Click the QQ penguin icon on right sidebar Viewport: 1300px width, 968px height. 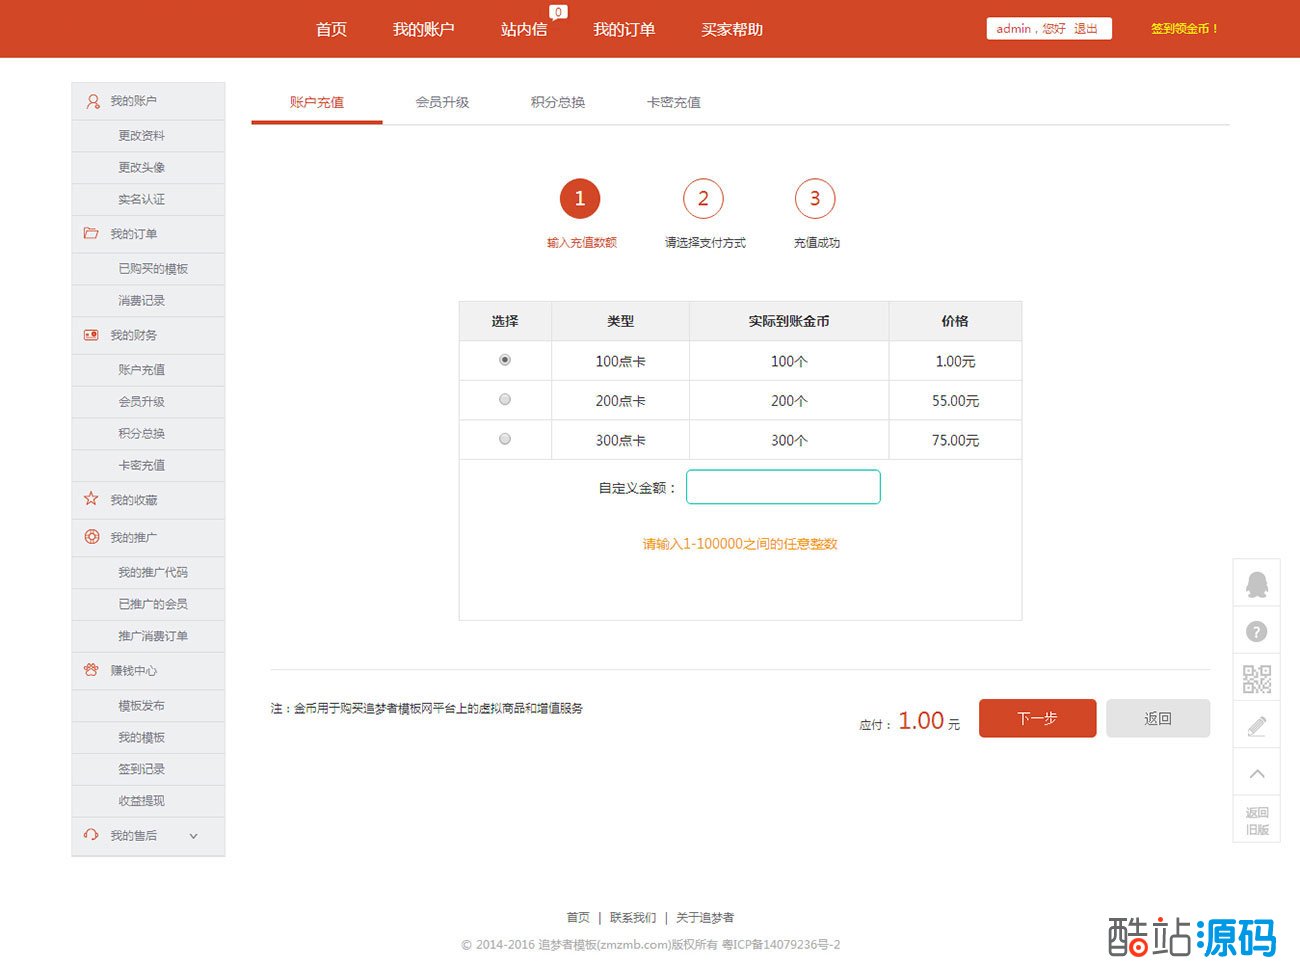click(1256, 584)
